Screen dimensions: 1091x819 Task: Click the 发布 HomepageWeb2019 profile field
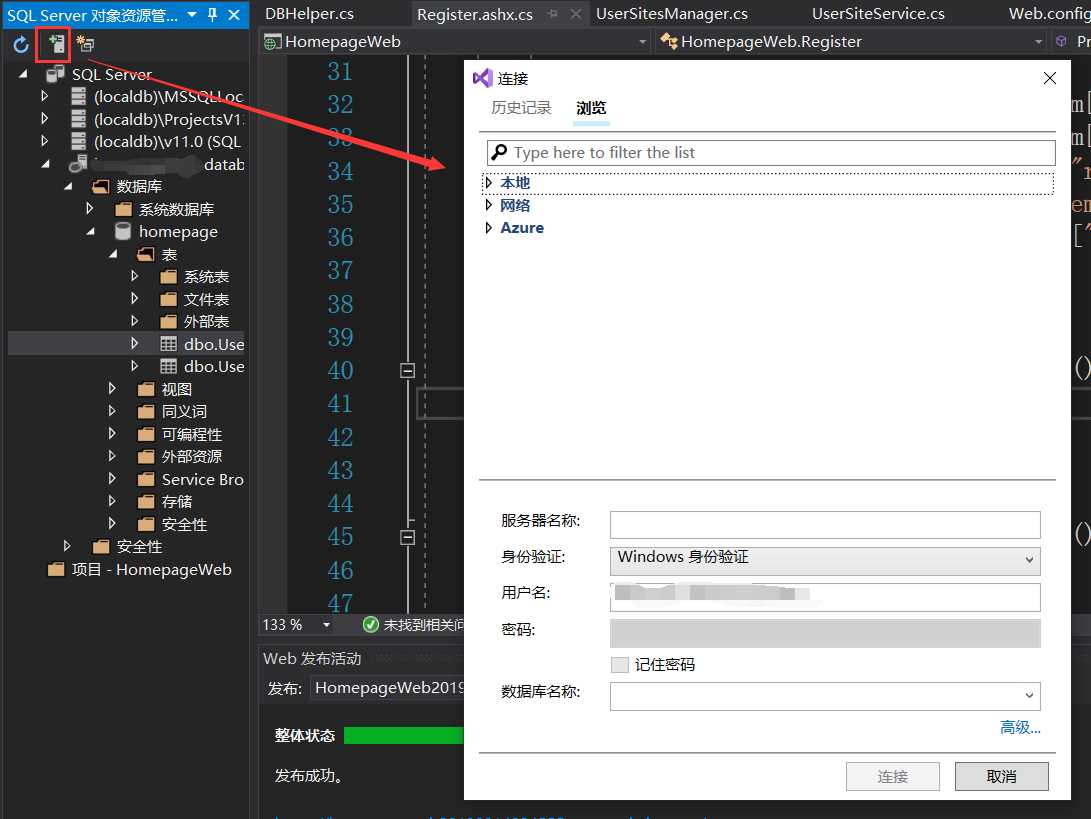(389, 687)
